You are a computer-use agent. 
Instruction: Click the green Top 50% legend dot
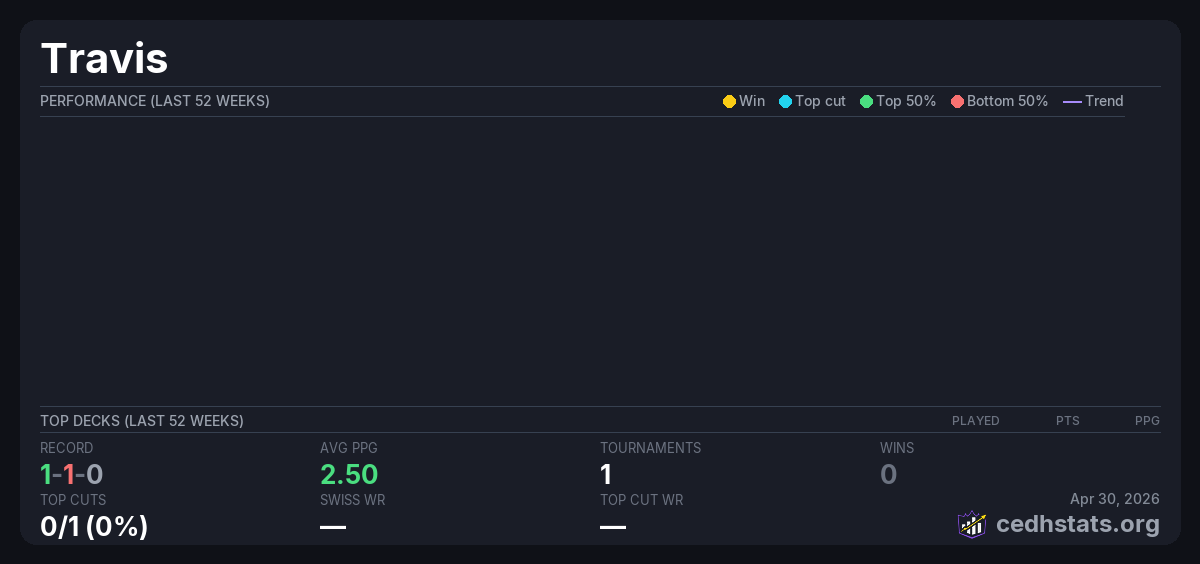pos(866,101)
